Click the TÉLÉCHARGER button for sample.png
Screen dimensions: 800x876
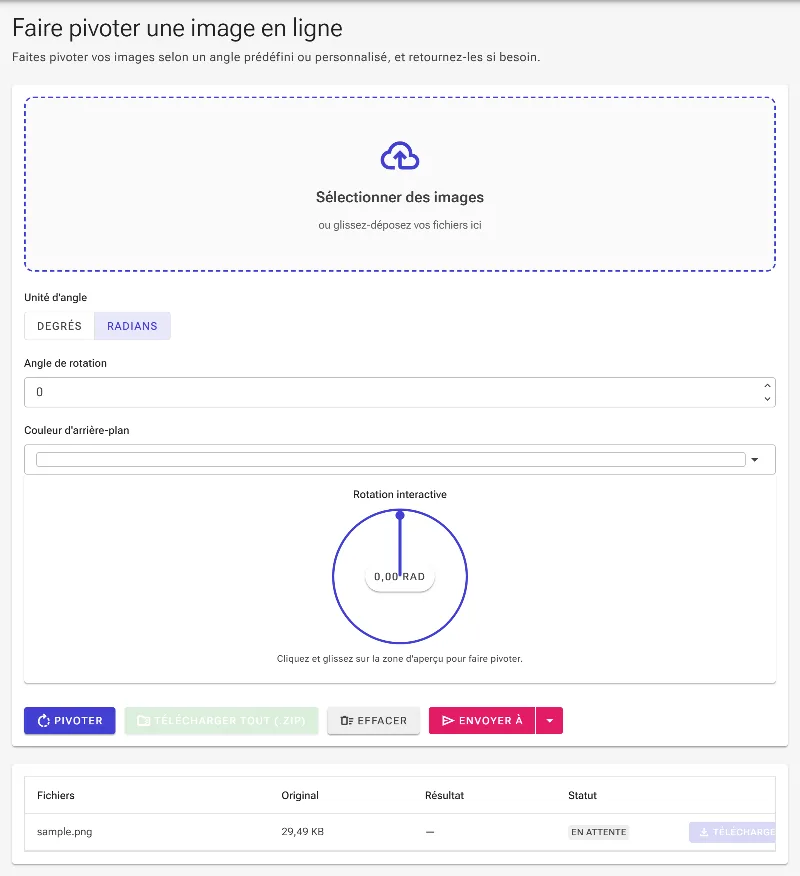pyautogui.click(x=732, y=832)
